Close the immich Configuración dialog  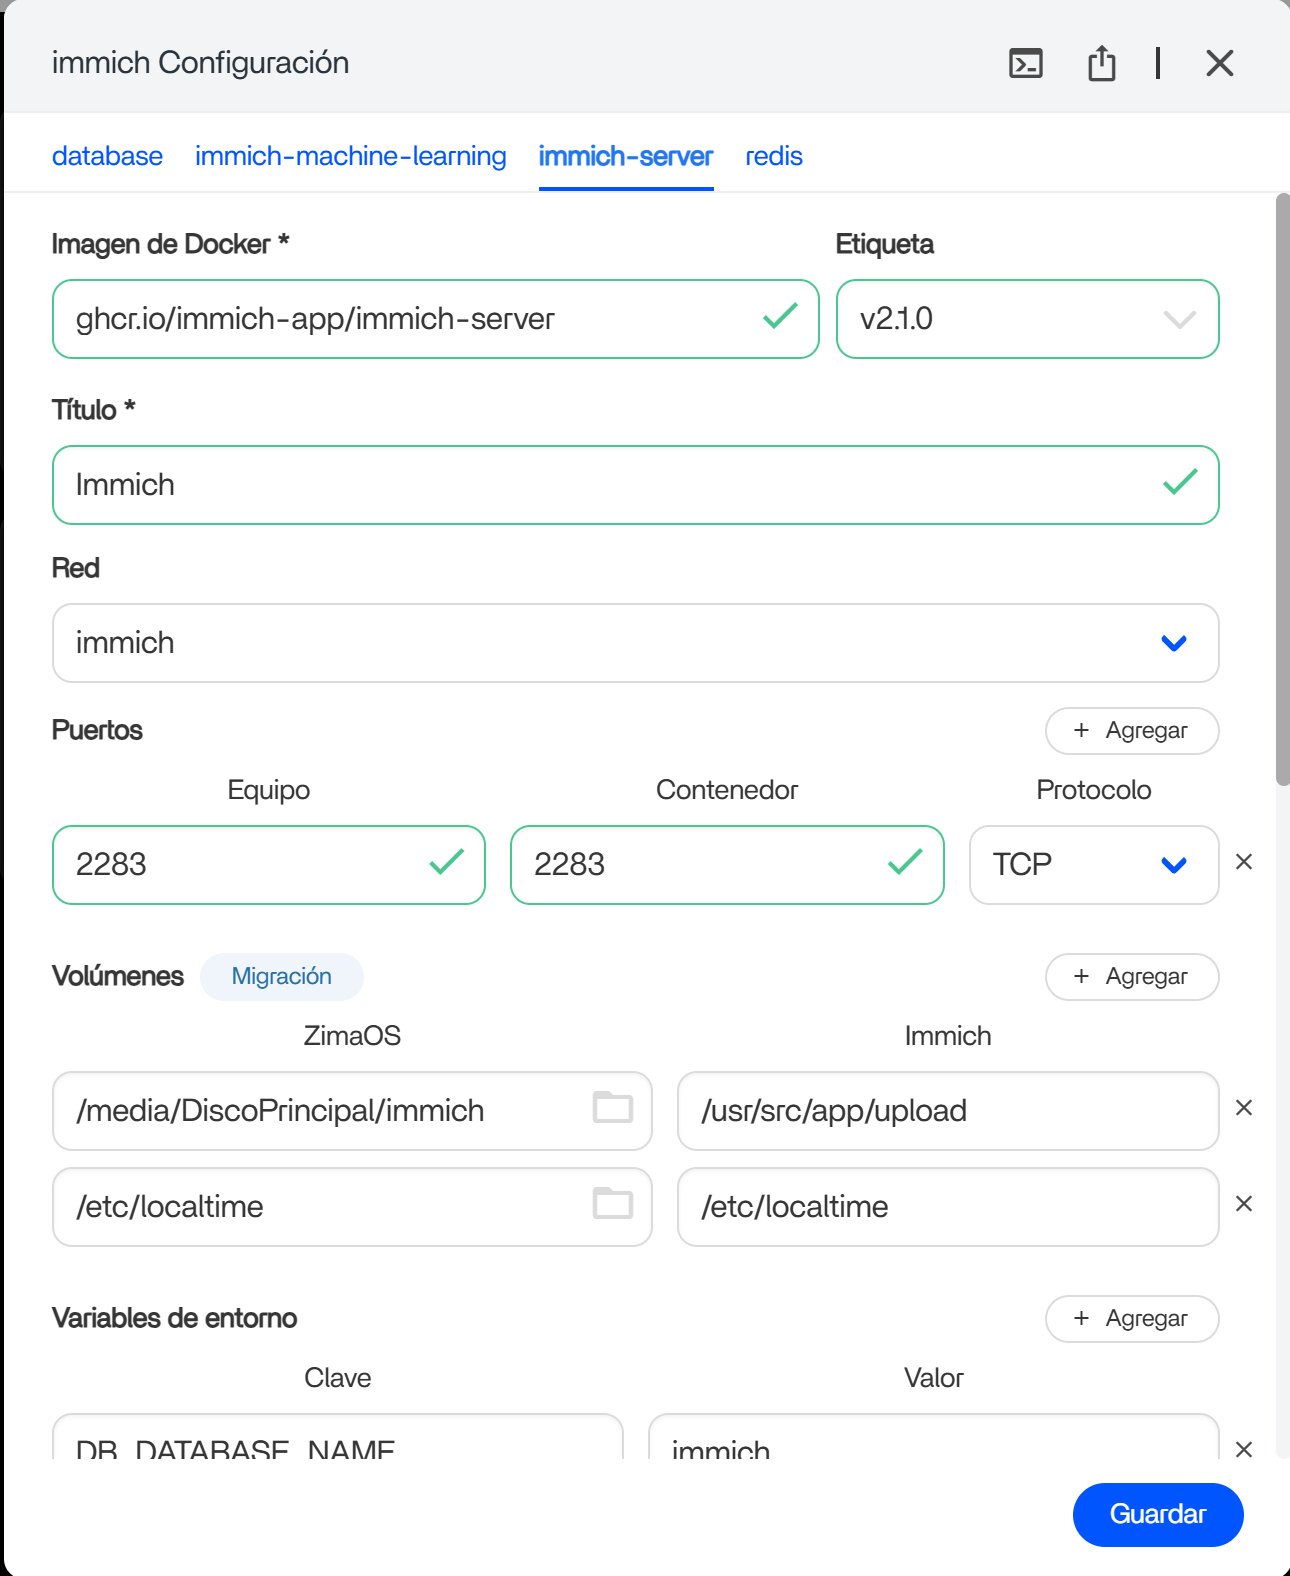1219,64
